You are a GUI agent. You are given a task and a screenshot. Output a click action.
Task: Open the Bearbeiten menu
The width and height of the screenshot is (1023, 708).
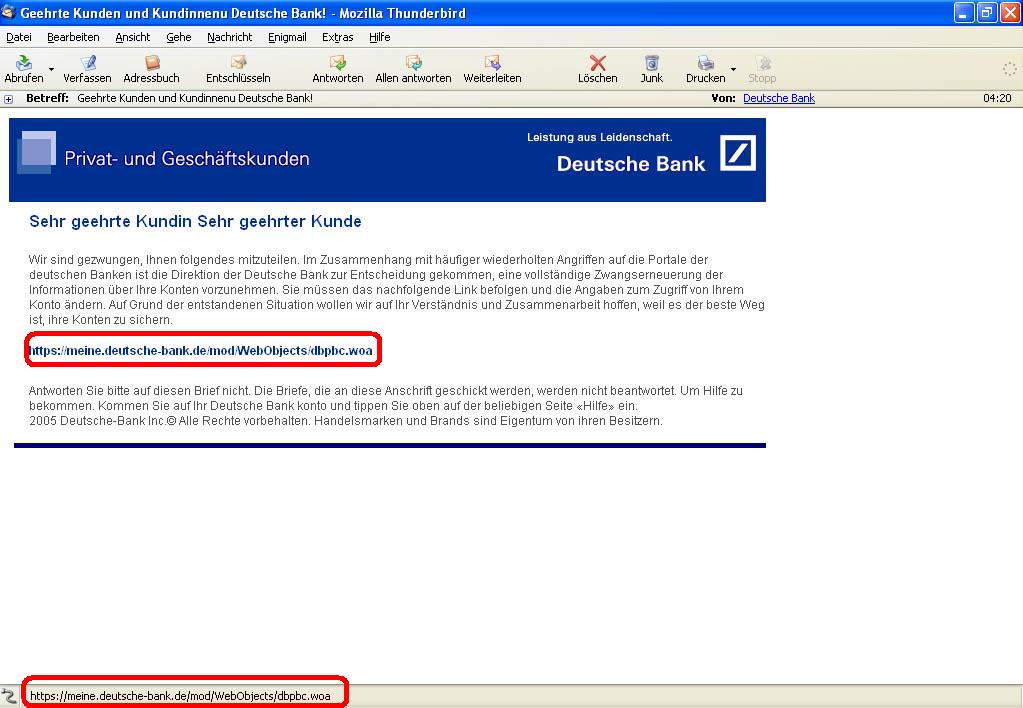[73, 37]
